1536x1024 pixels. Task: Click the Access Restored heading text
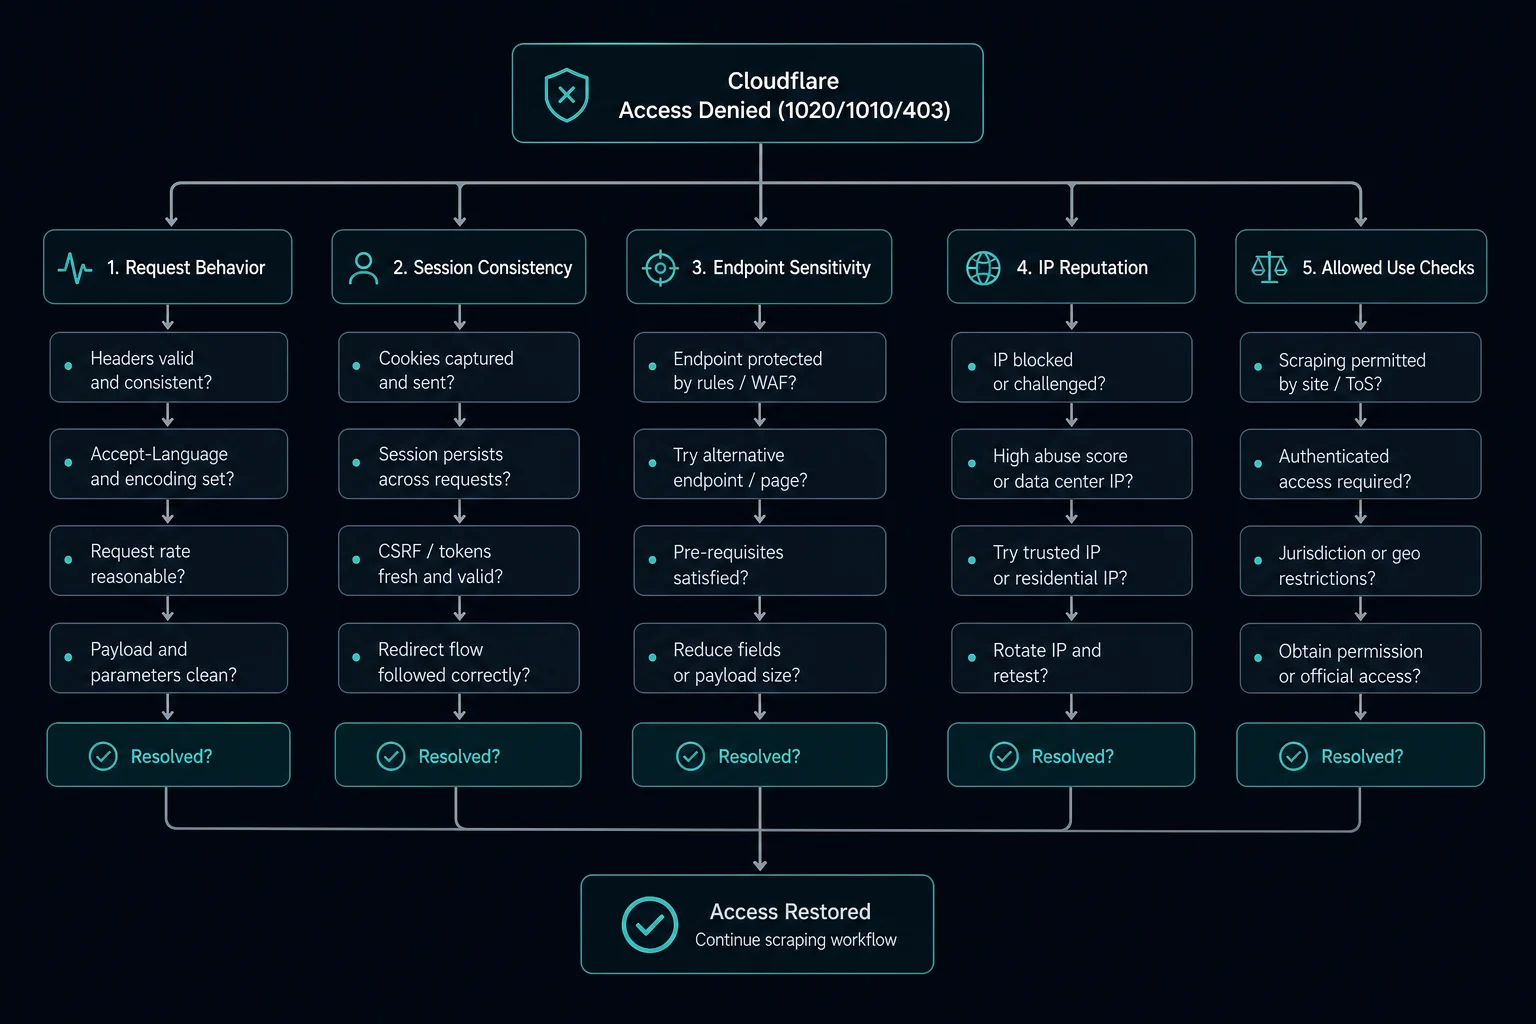(x=790, y=911)
